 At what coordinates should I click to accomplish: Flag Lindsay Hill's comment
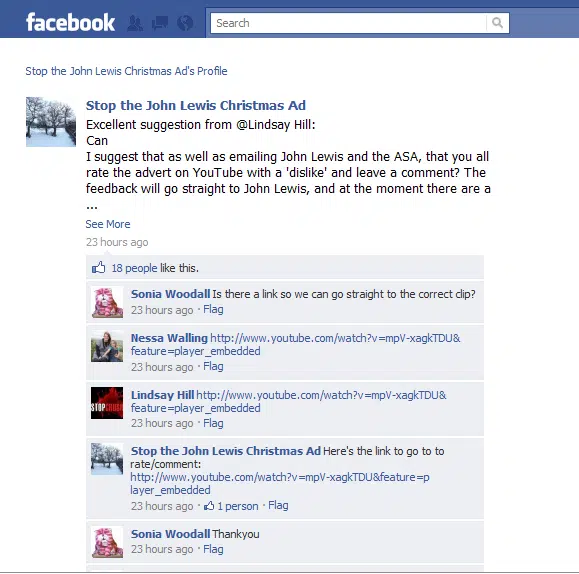[213, 423]
